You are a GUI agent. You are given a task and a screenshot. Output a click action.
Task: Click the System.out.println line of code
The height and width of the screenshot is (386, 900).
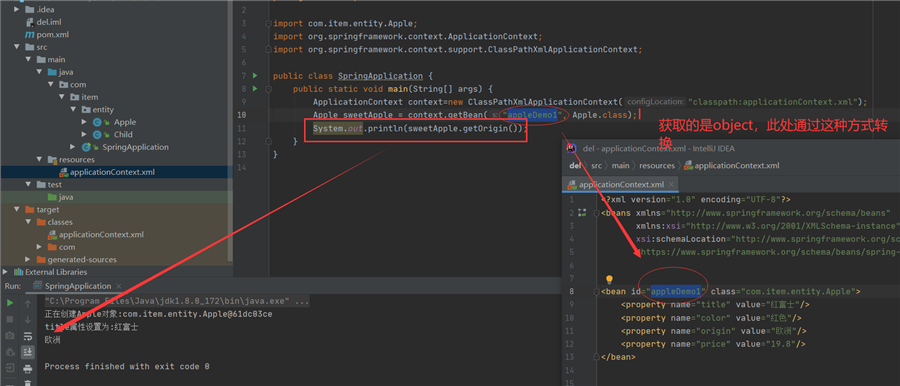pos(420,128)
